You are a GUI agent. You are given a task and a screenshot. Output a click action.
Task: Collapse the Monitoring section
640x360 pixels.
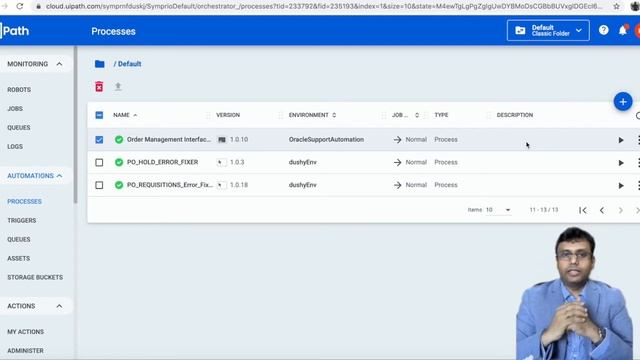click(x=59, y=64)
